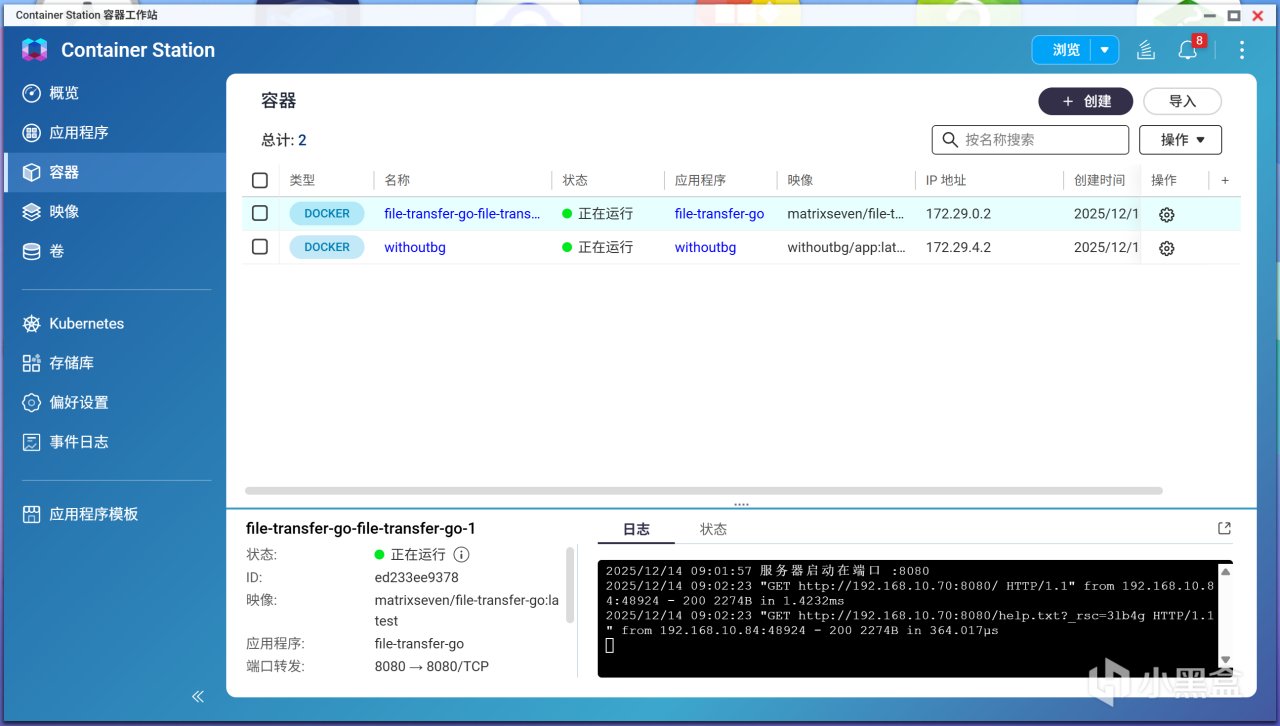Click the Container Station logo icon
The height and width of the screenshot is (726, 1280).
pos(34,50)
